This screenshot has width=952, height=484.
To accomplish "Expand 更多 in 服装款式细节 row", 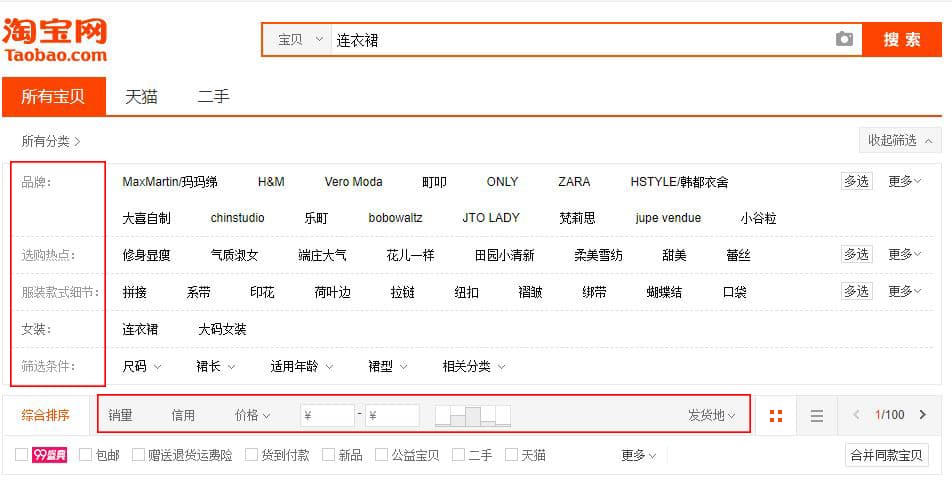I will click(x=905, y=291).
